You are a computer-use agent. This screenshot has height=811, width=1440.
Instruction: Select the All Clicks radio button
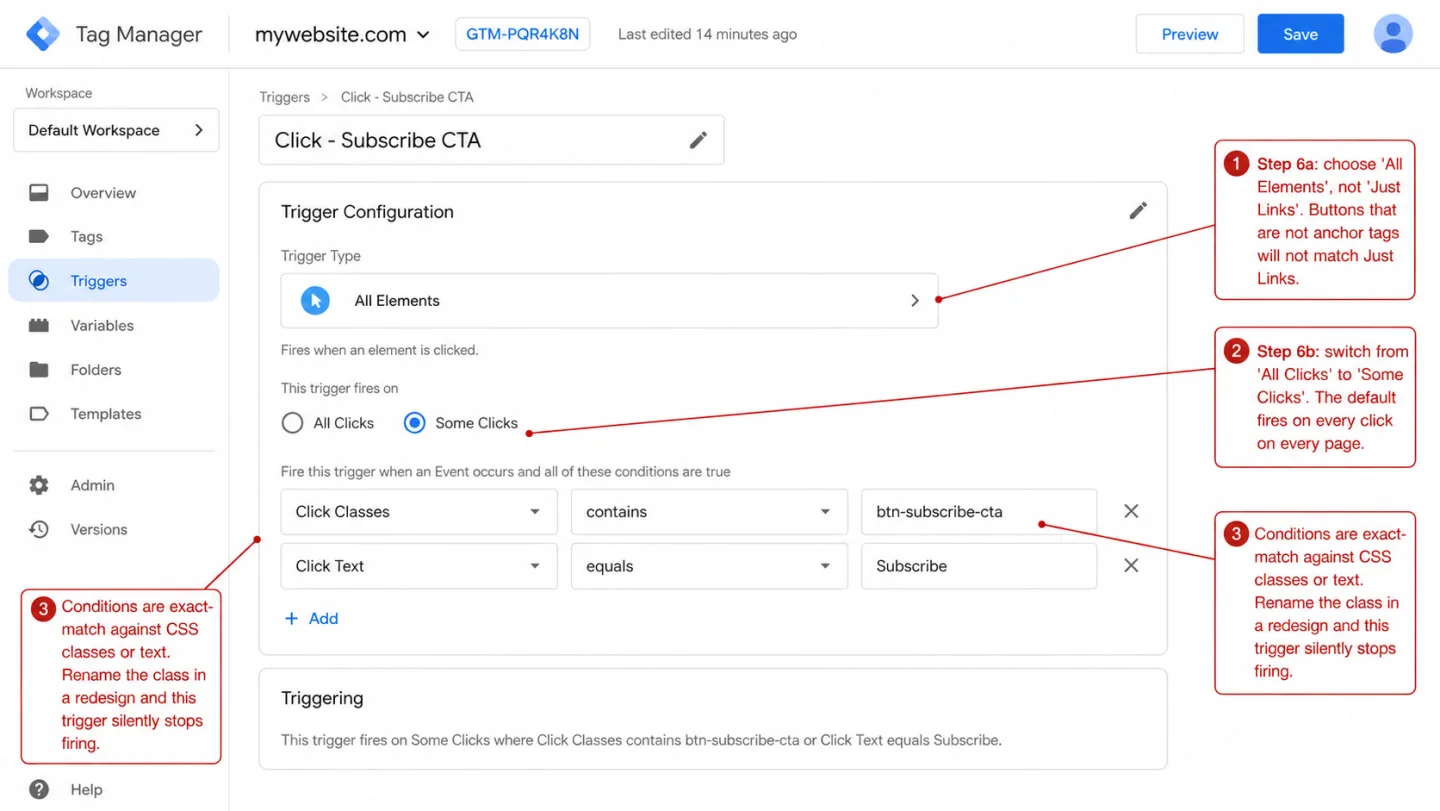click(292, 423)
